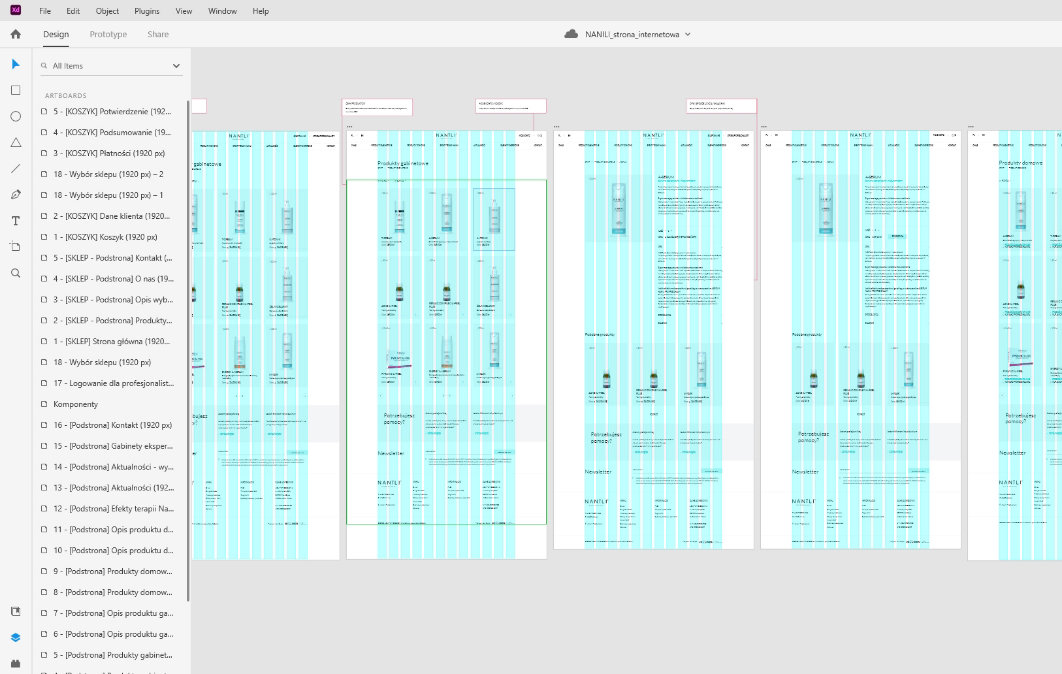Activate the Text tool
The image size is (1062, 674).
(15, 220)
